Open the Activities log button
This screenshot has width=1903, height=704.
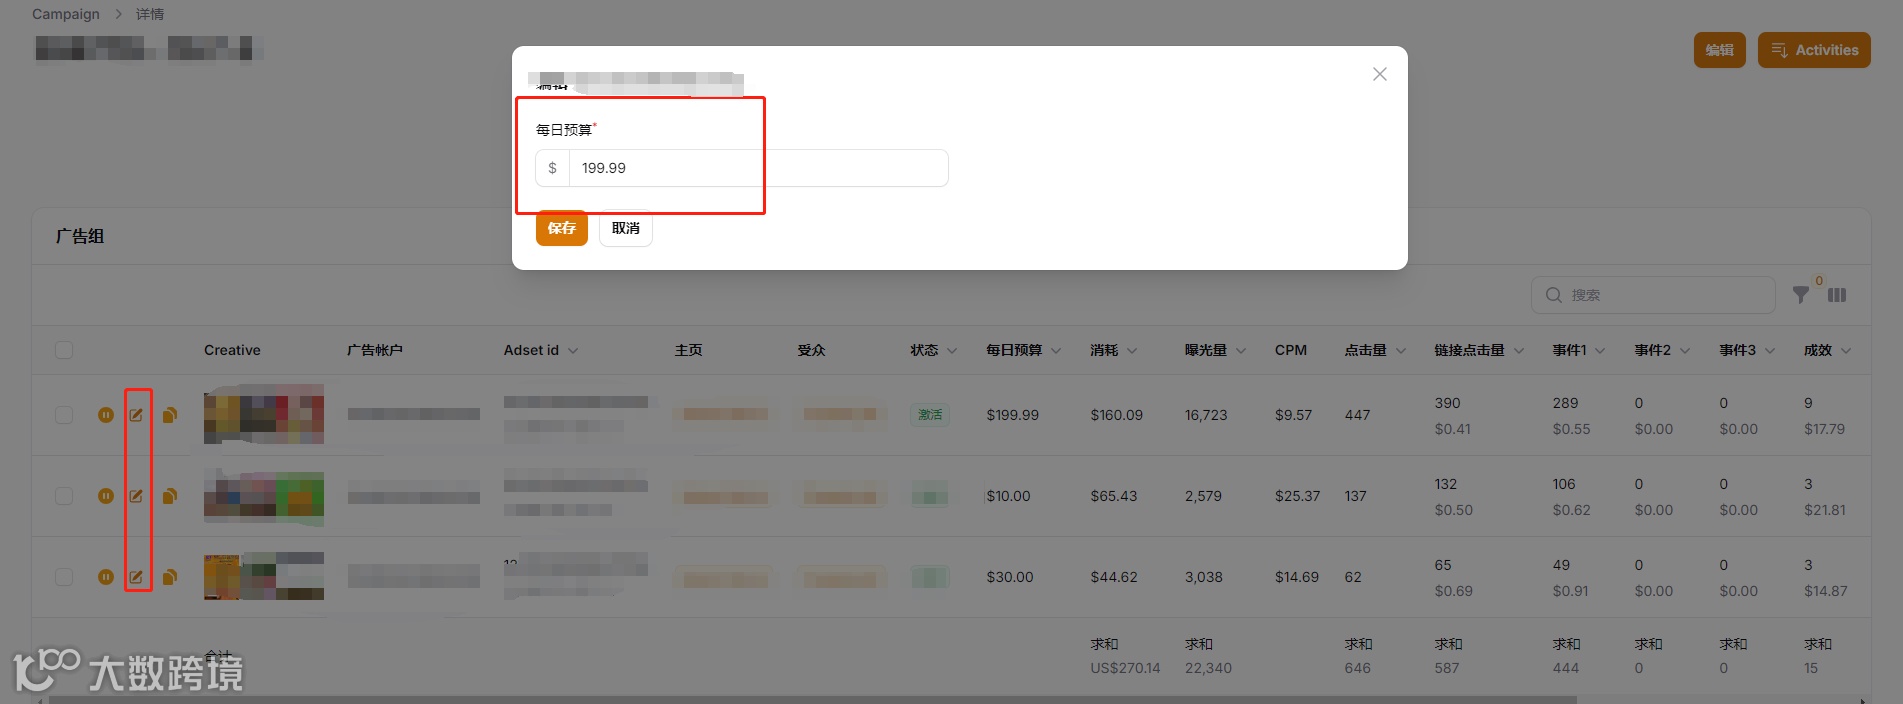[x=1814, y=50]
